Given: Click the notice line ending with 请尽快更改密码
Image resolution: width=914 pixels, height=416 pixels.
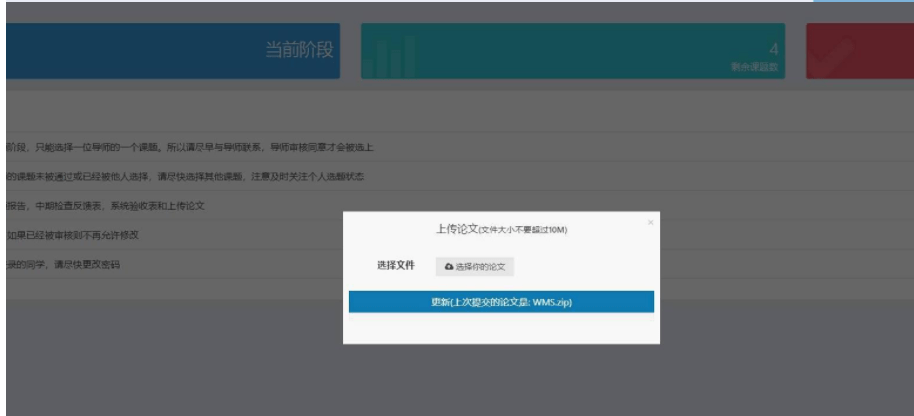Looking at the screenshot, I should coord(63,265).
